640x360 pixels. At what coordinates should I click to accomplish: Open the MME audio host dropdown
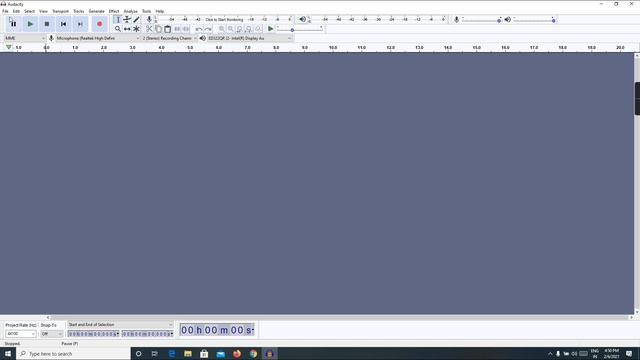(24, 38)
